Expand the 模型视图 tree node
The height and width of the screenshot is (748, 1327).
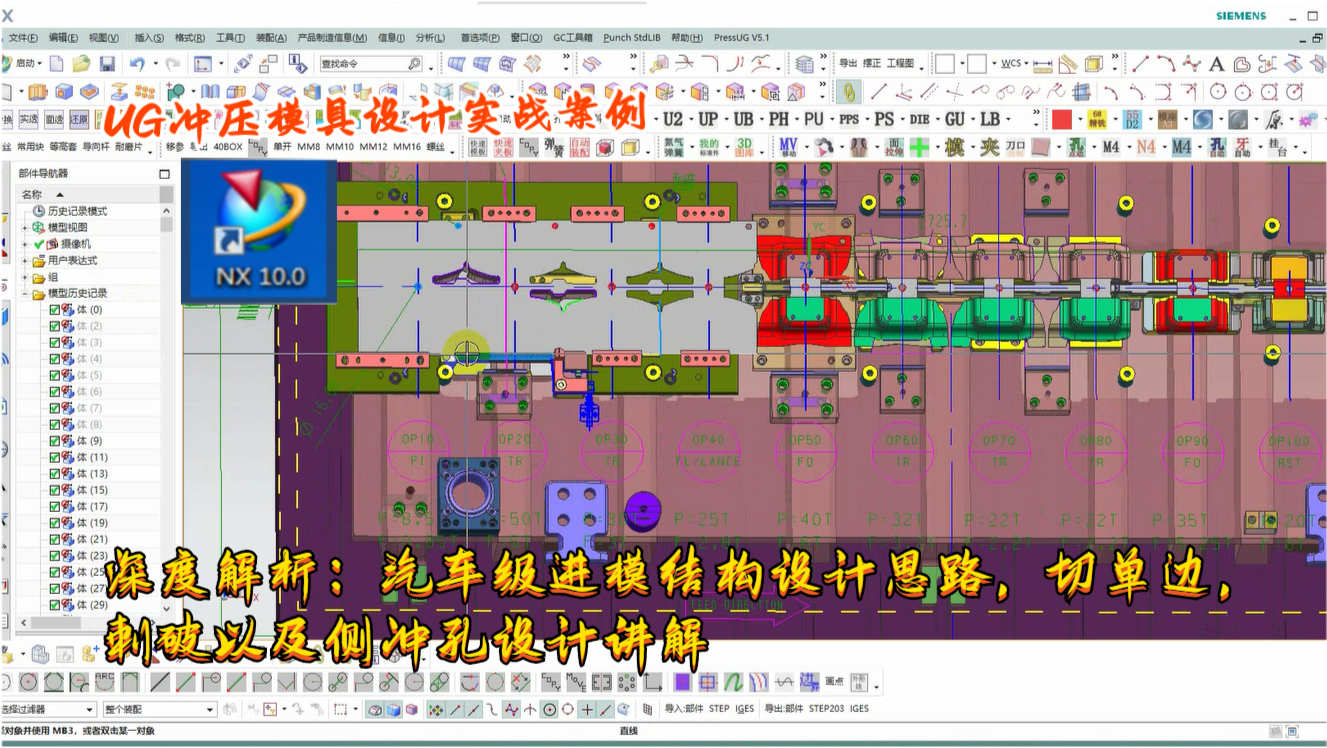(x=25, y=228)
